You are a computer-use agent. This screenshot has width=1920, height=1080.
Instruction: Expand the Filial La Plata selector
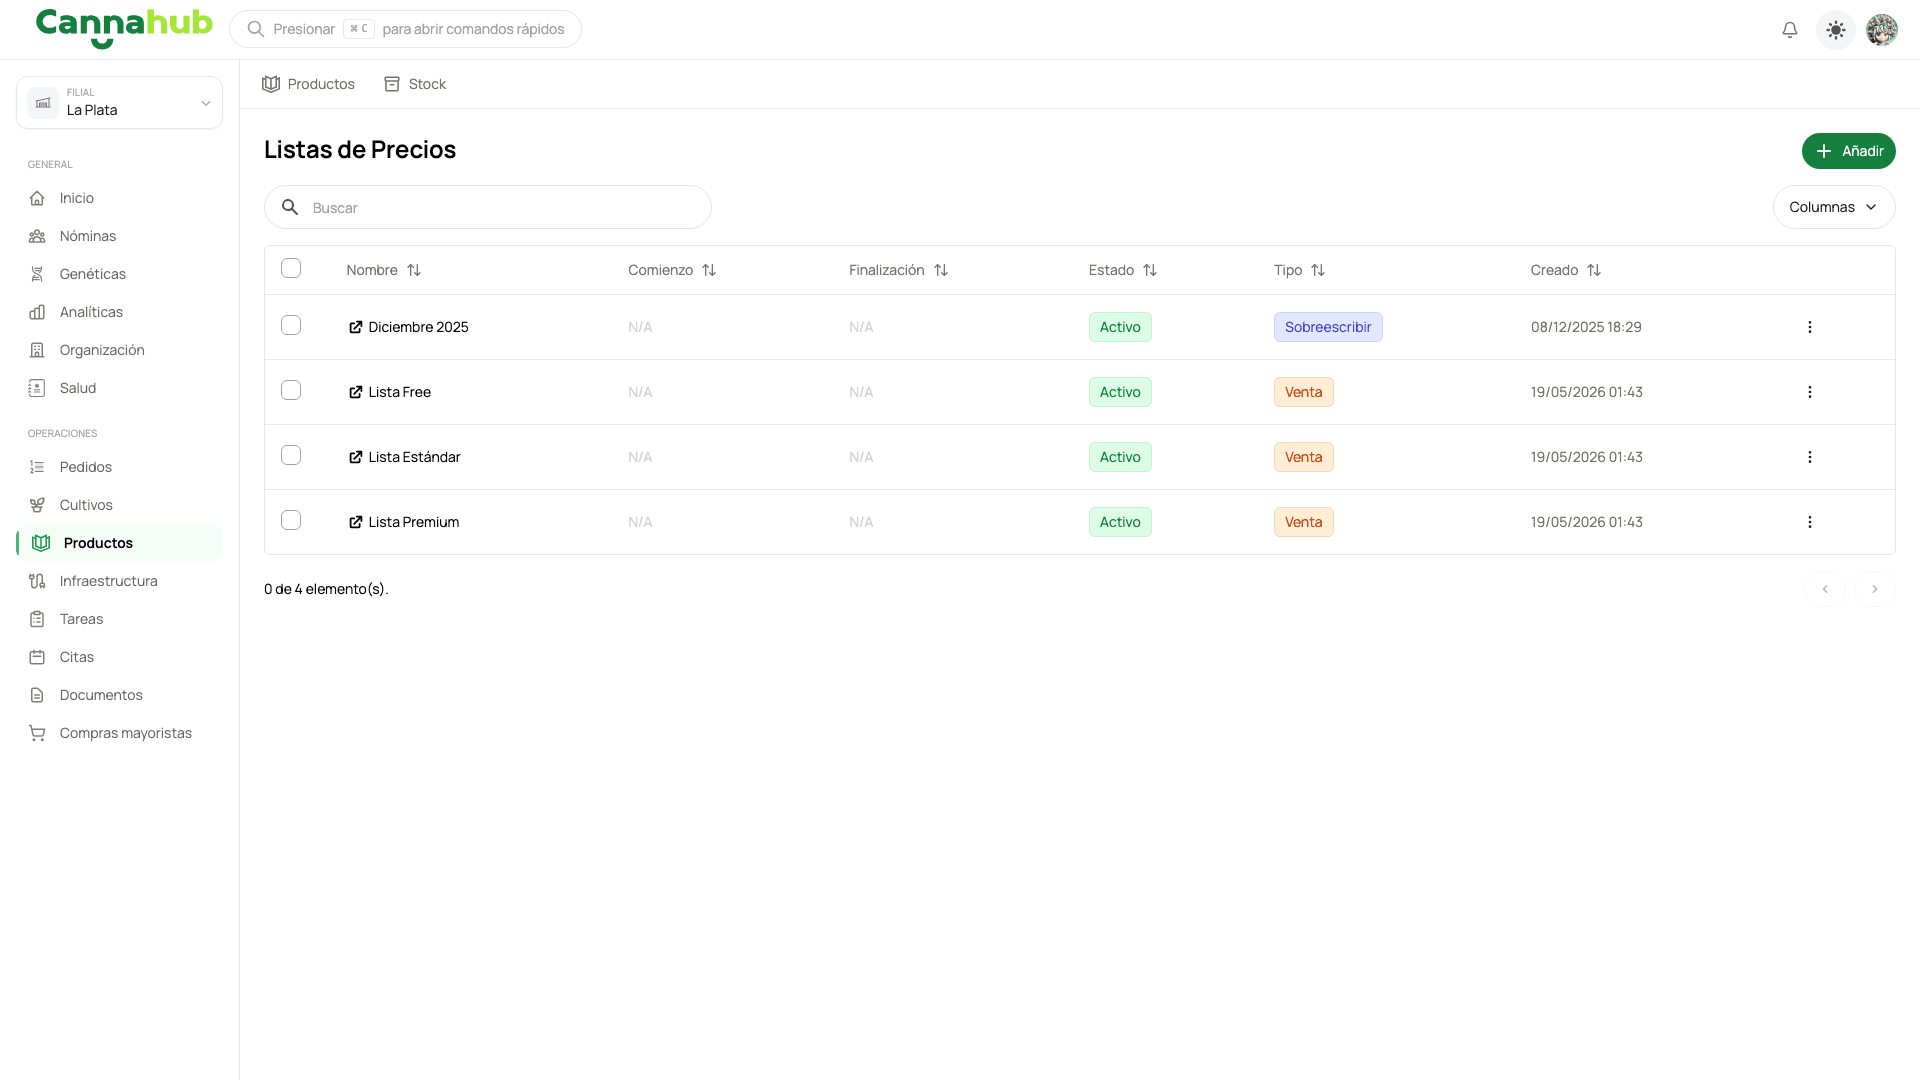click(x=119, y=102)
